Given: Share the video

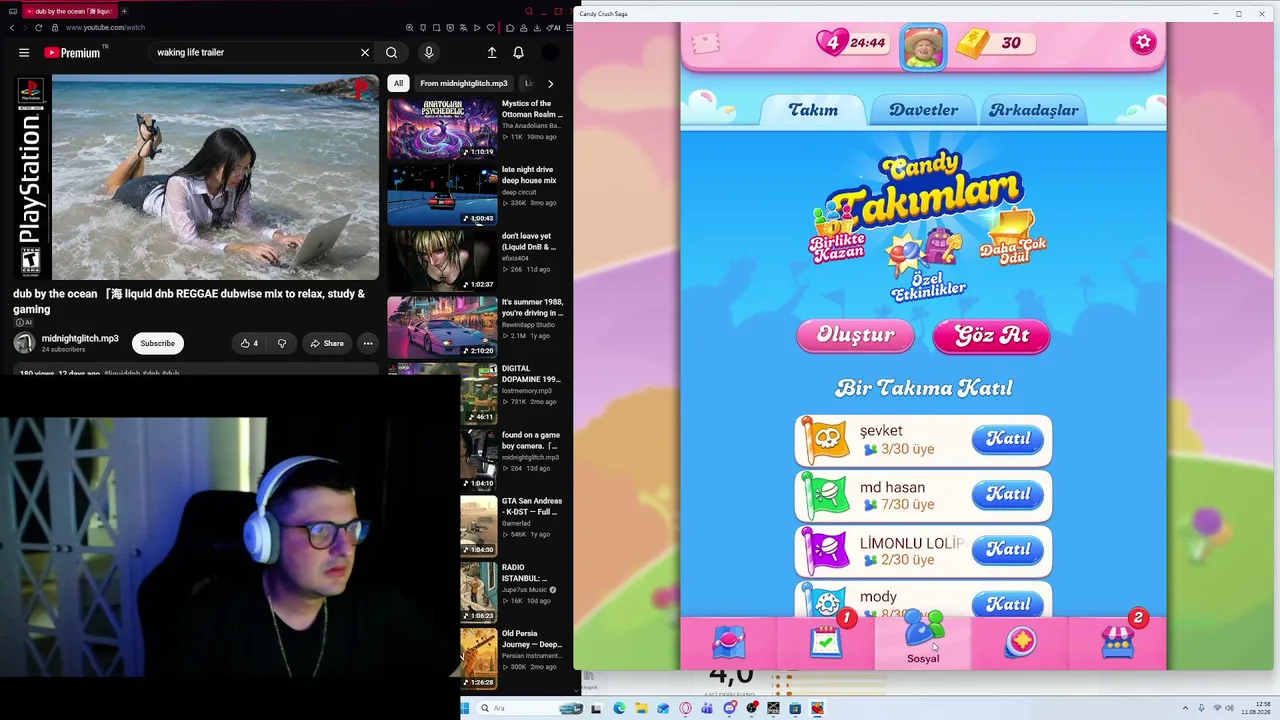Looking at the screenshot, I should pos(327,343).
